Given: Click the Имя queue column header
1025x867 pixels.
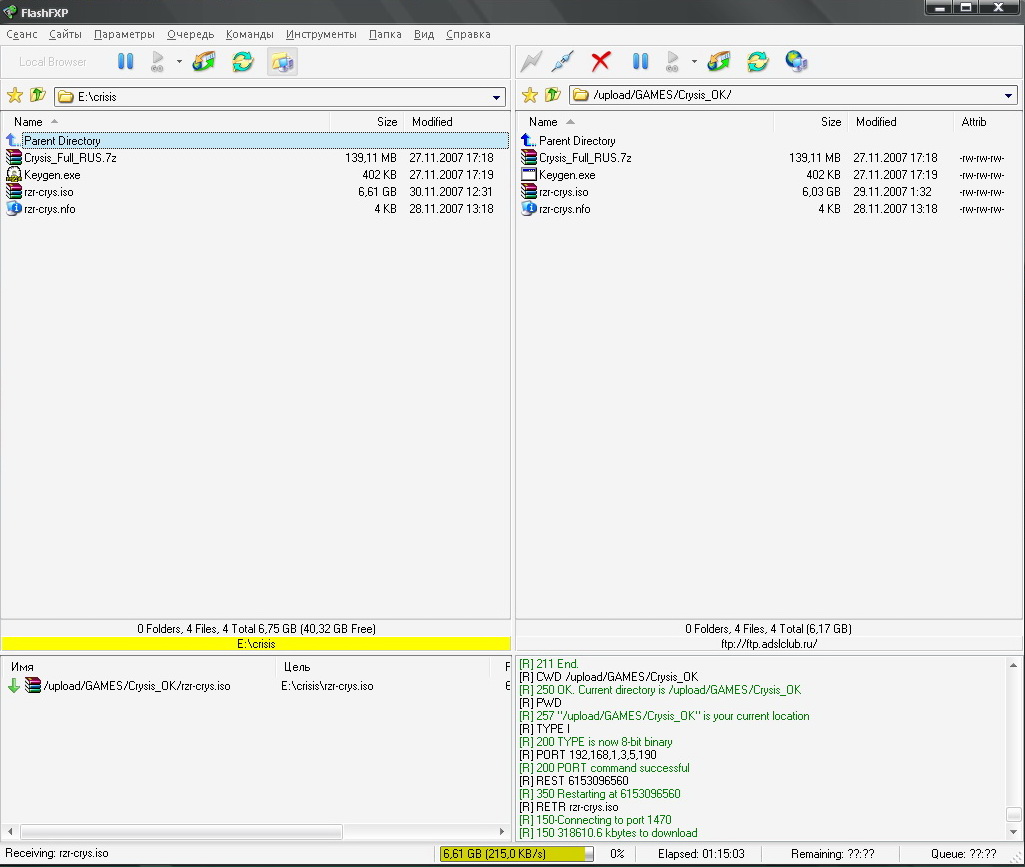Looking at the screenshot, I should coord(139,667).
